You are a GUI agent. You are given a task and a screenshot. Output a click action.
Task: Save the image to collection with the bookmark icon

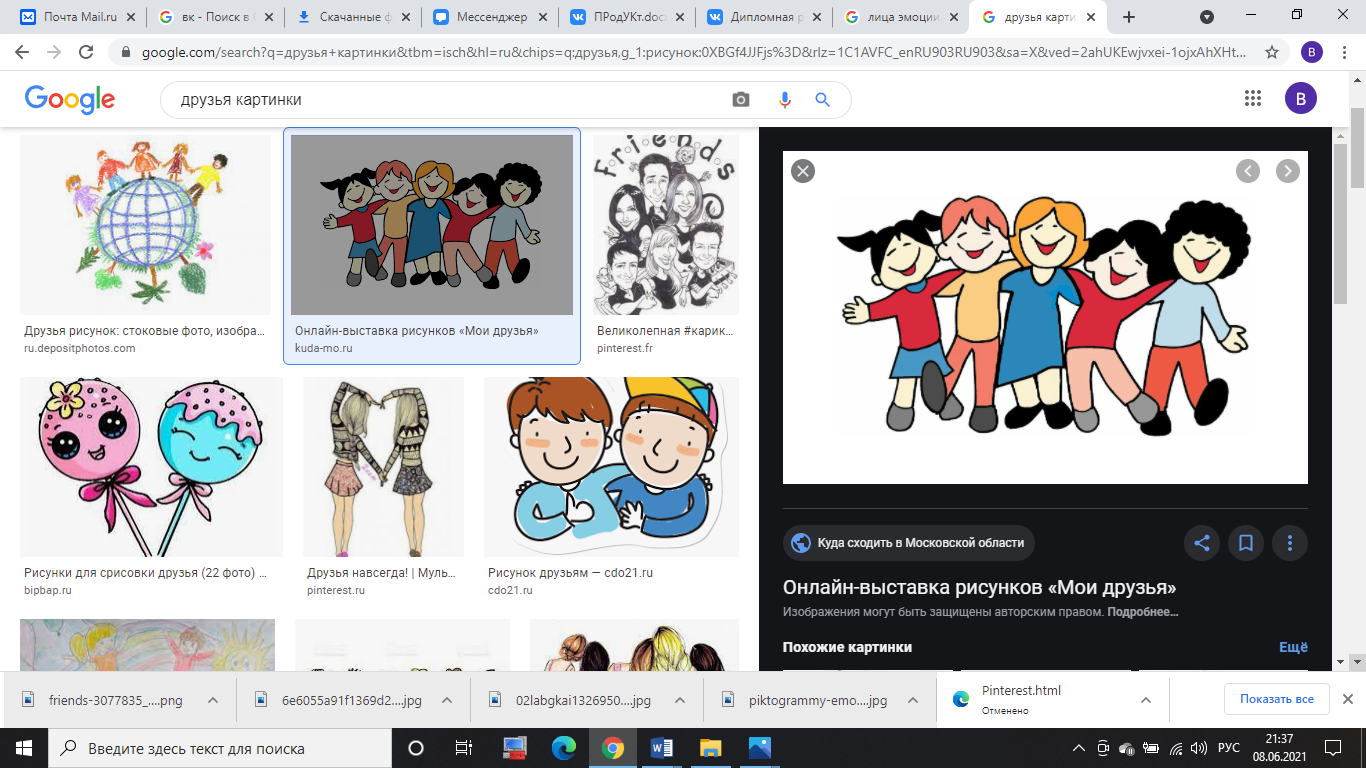pyautogui.click(x=1246, y=543)
